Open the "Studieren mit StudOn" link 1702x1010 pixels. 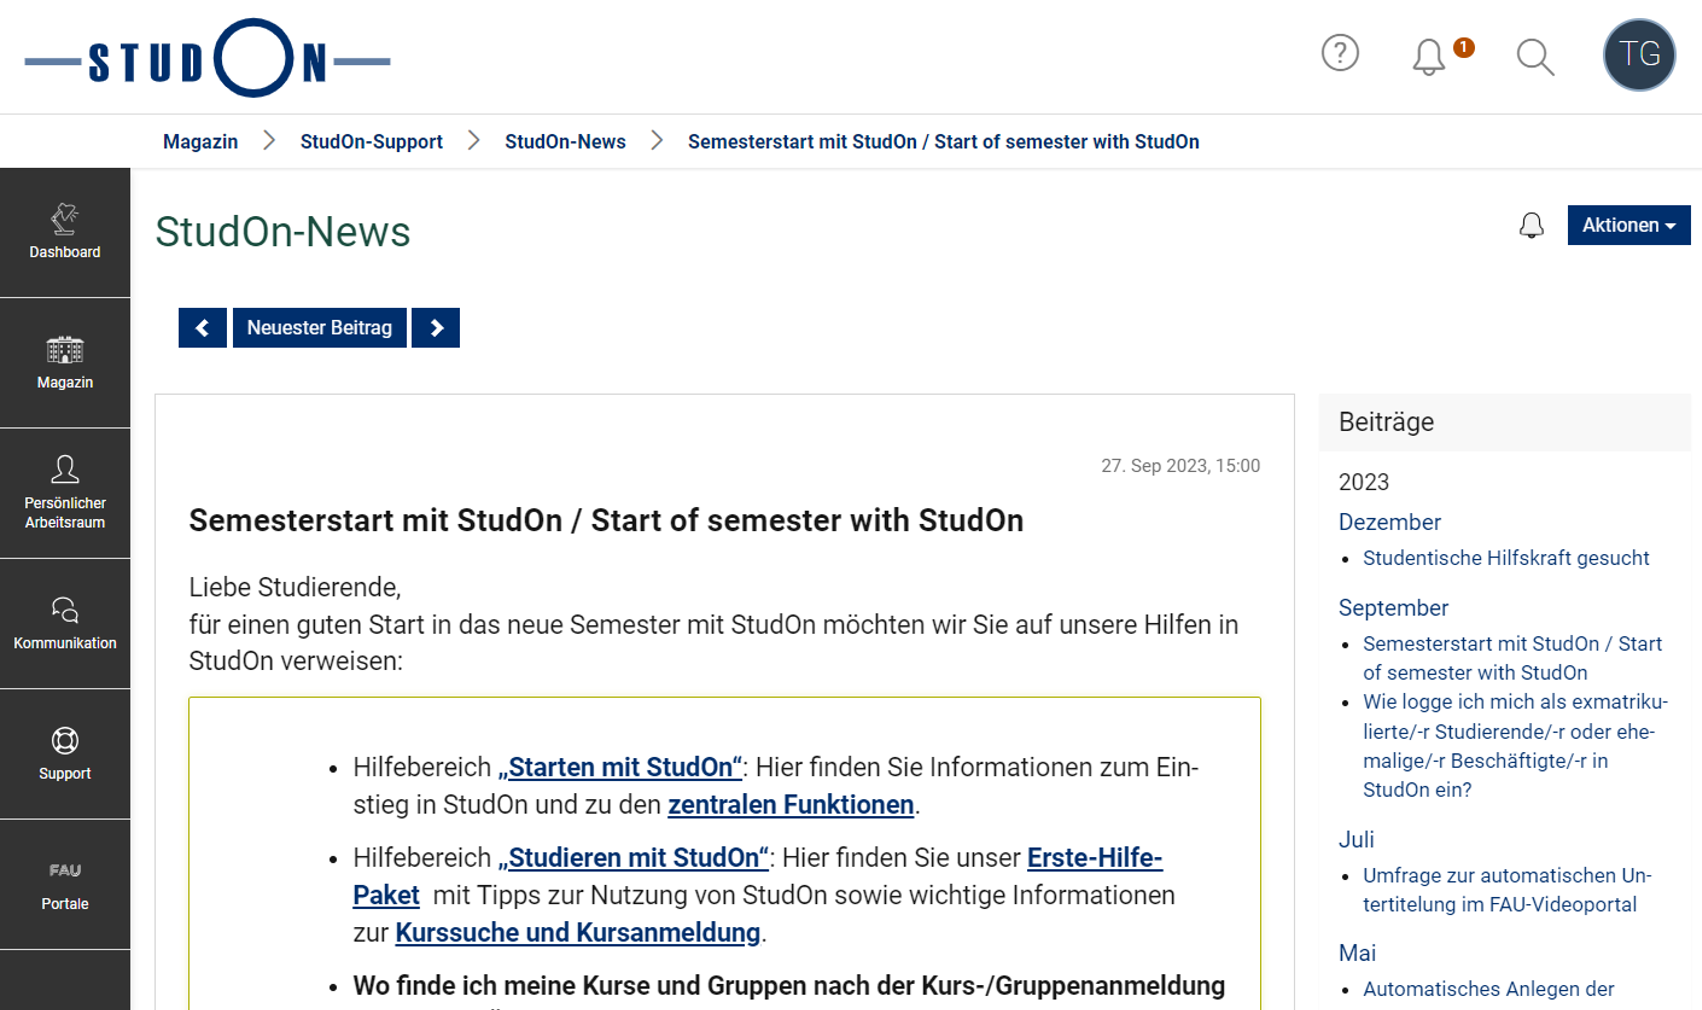point(633,858)
